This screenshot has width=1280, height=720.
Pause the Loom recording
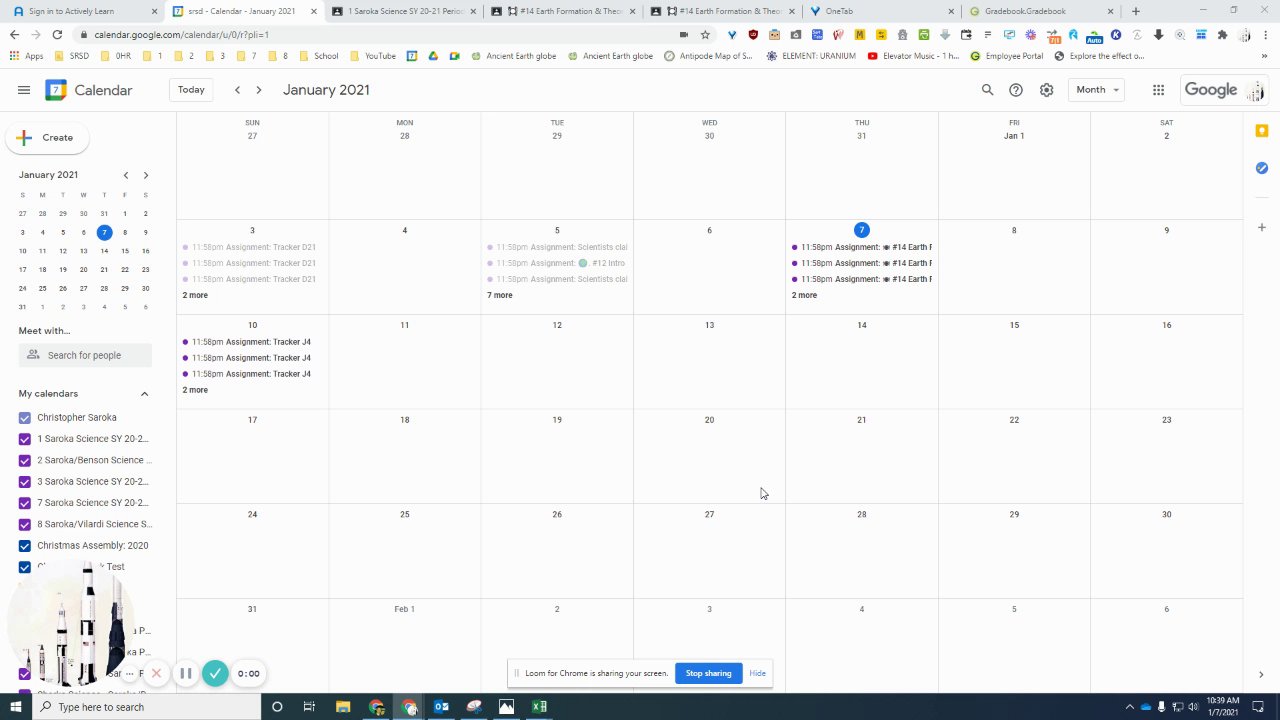click(x=185, y=673)
